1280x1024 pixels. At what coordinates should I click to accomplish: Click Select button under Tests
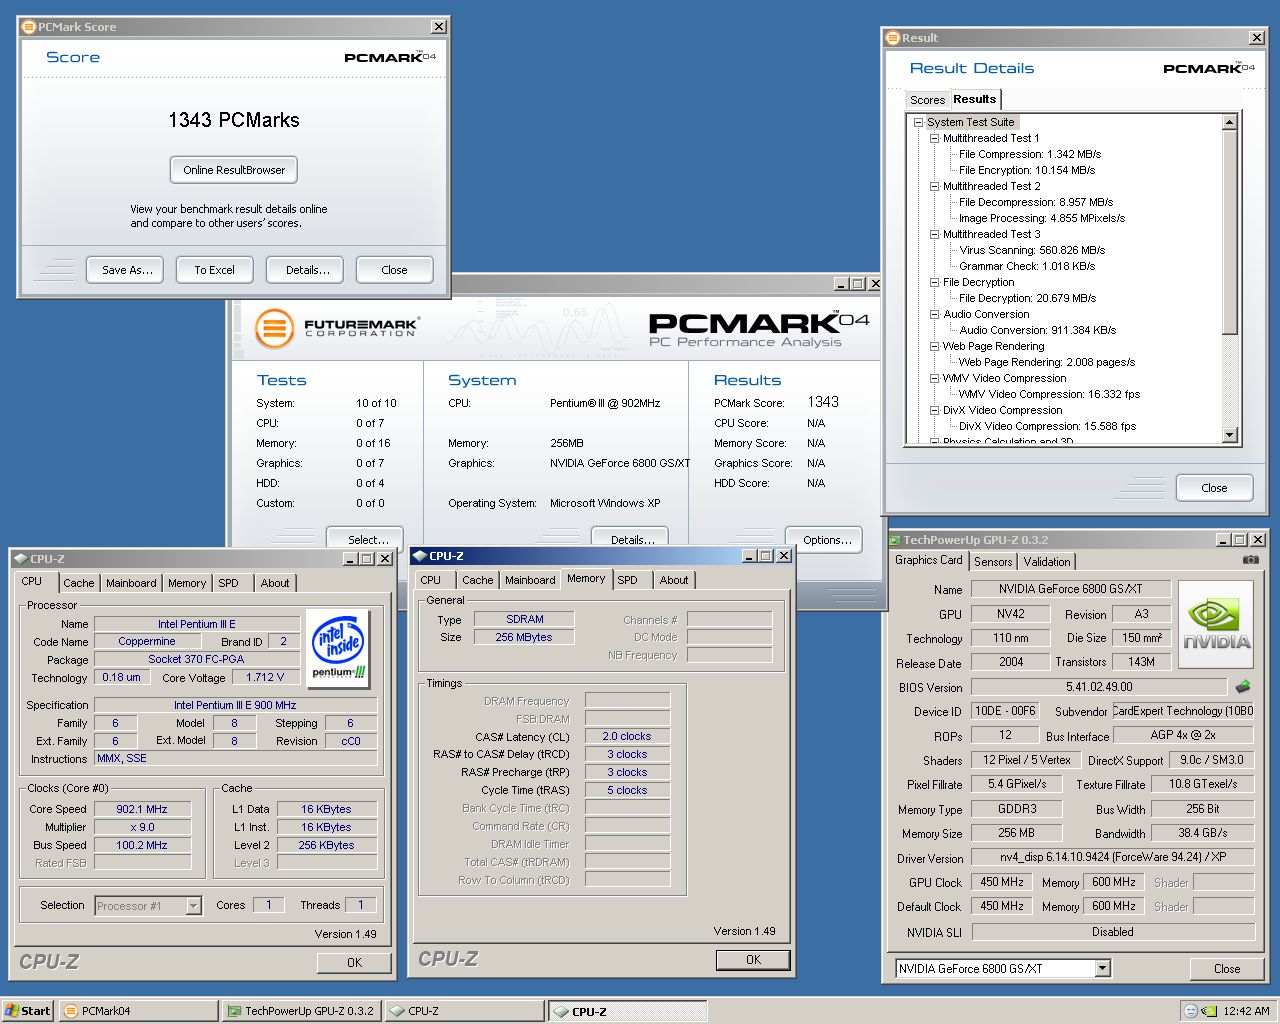(x=365, y=539)
